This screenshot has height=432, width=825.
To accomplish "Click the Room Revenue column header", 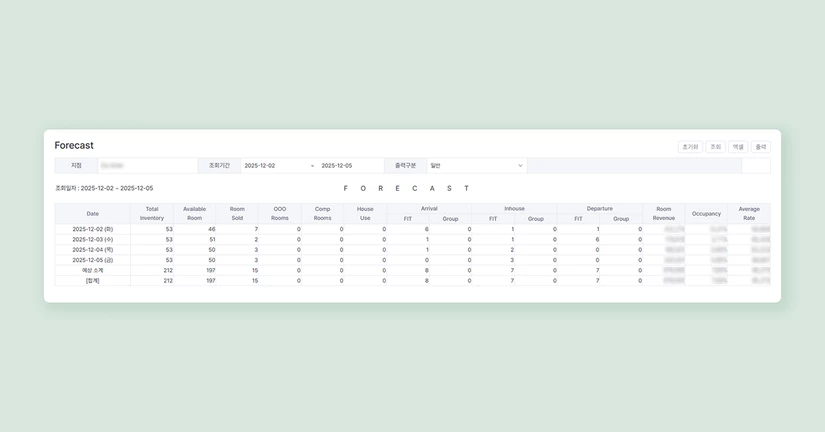I will pyautogui.click(x=663, y=214).
